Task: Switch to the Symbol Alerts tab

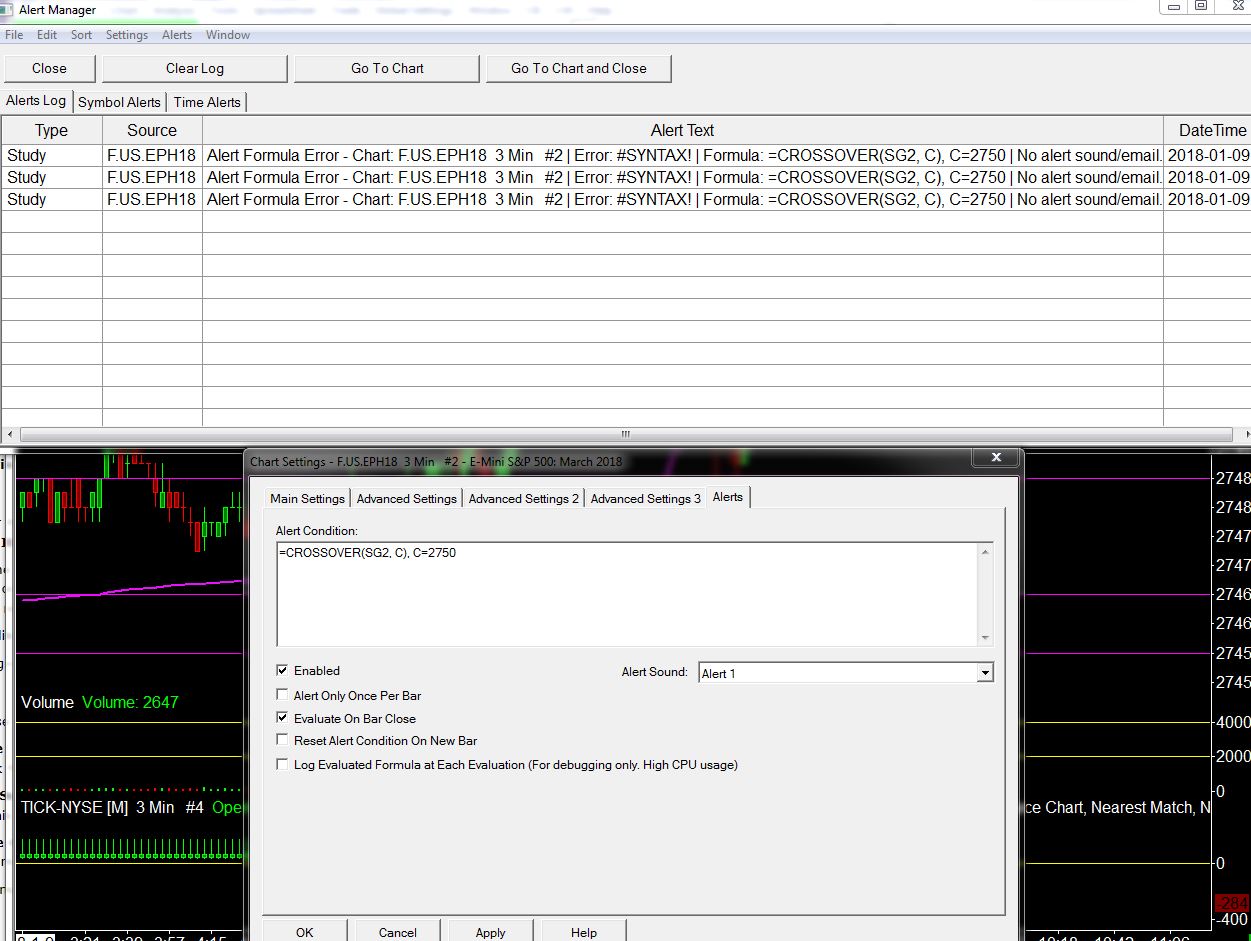Action: pos(119,102)
